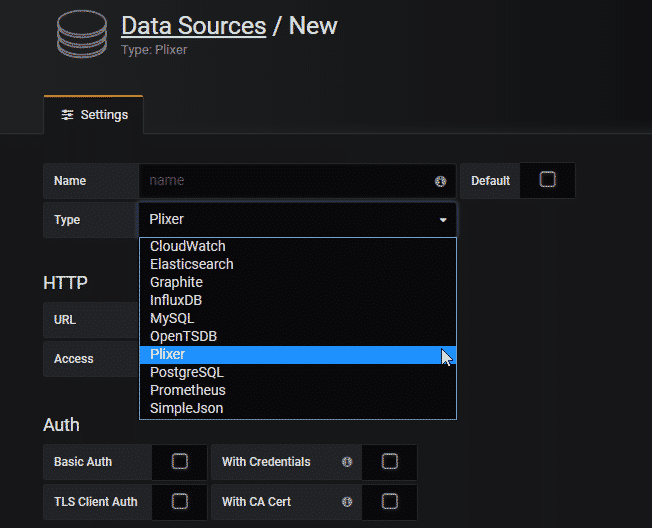The width and height of the screenshot is (652, 528).
Task: Select CloudWatch from the type list
Action: click(298, 246)
